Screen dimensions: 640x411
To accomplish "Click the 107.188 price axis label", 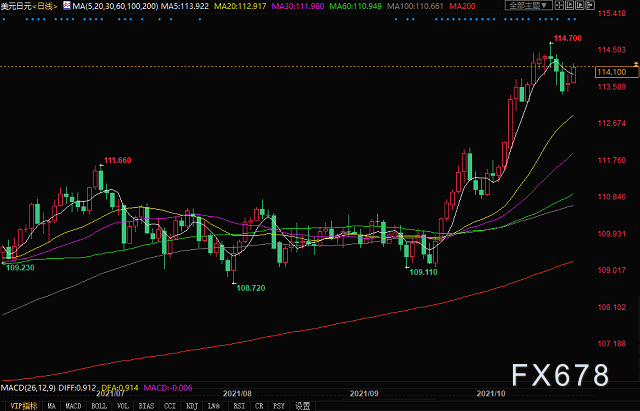I will 611,344.
